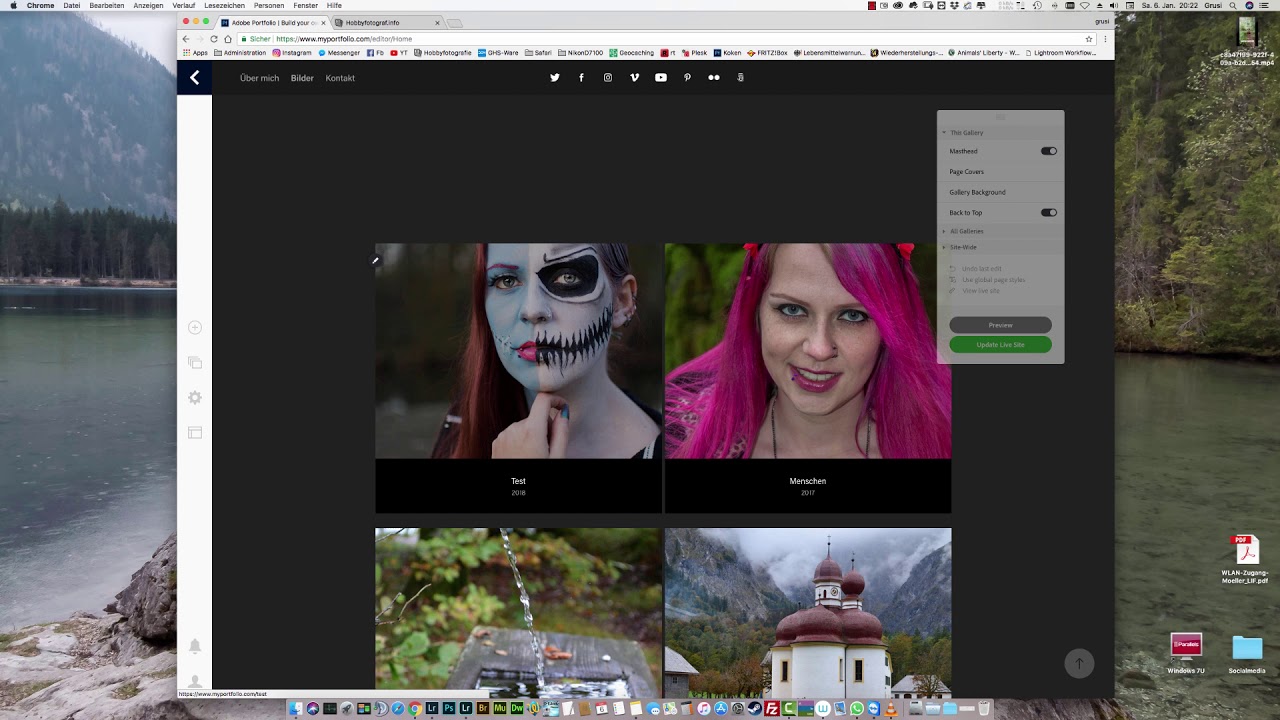Open the Safari bookmark folder
Image resolution: width=1280 pixels, height=720 pixels.
click(x=538, y=52)
